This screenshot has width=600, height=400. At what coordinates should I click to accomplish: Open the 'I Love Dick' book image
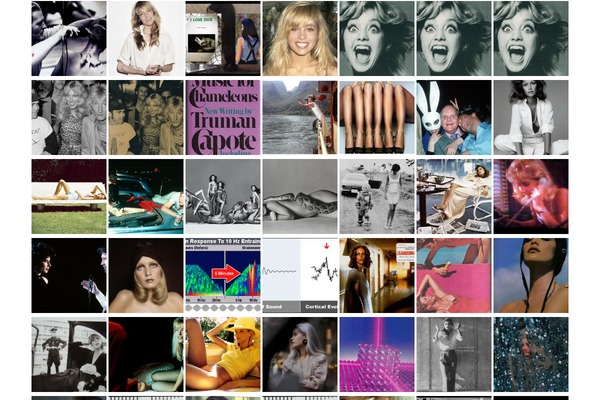click(x=223, y=38)
